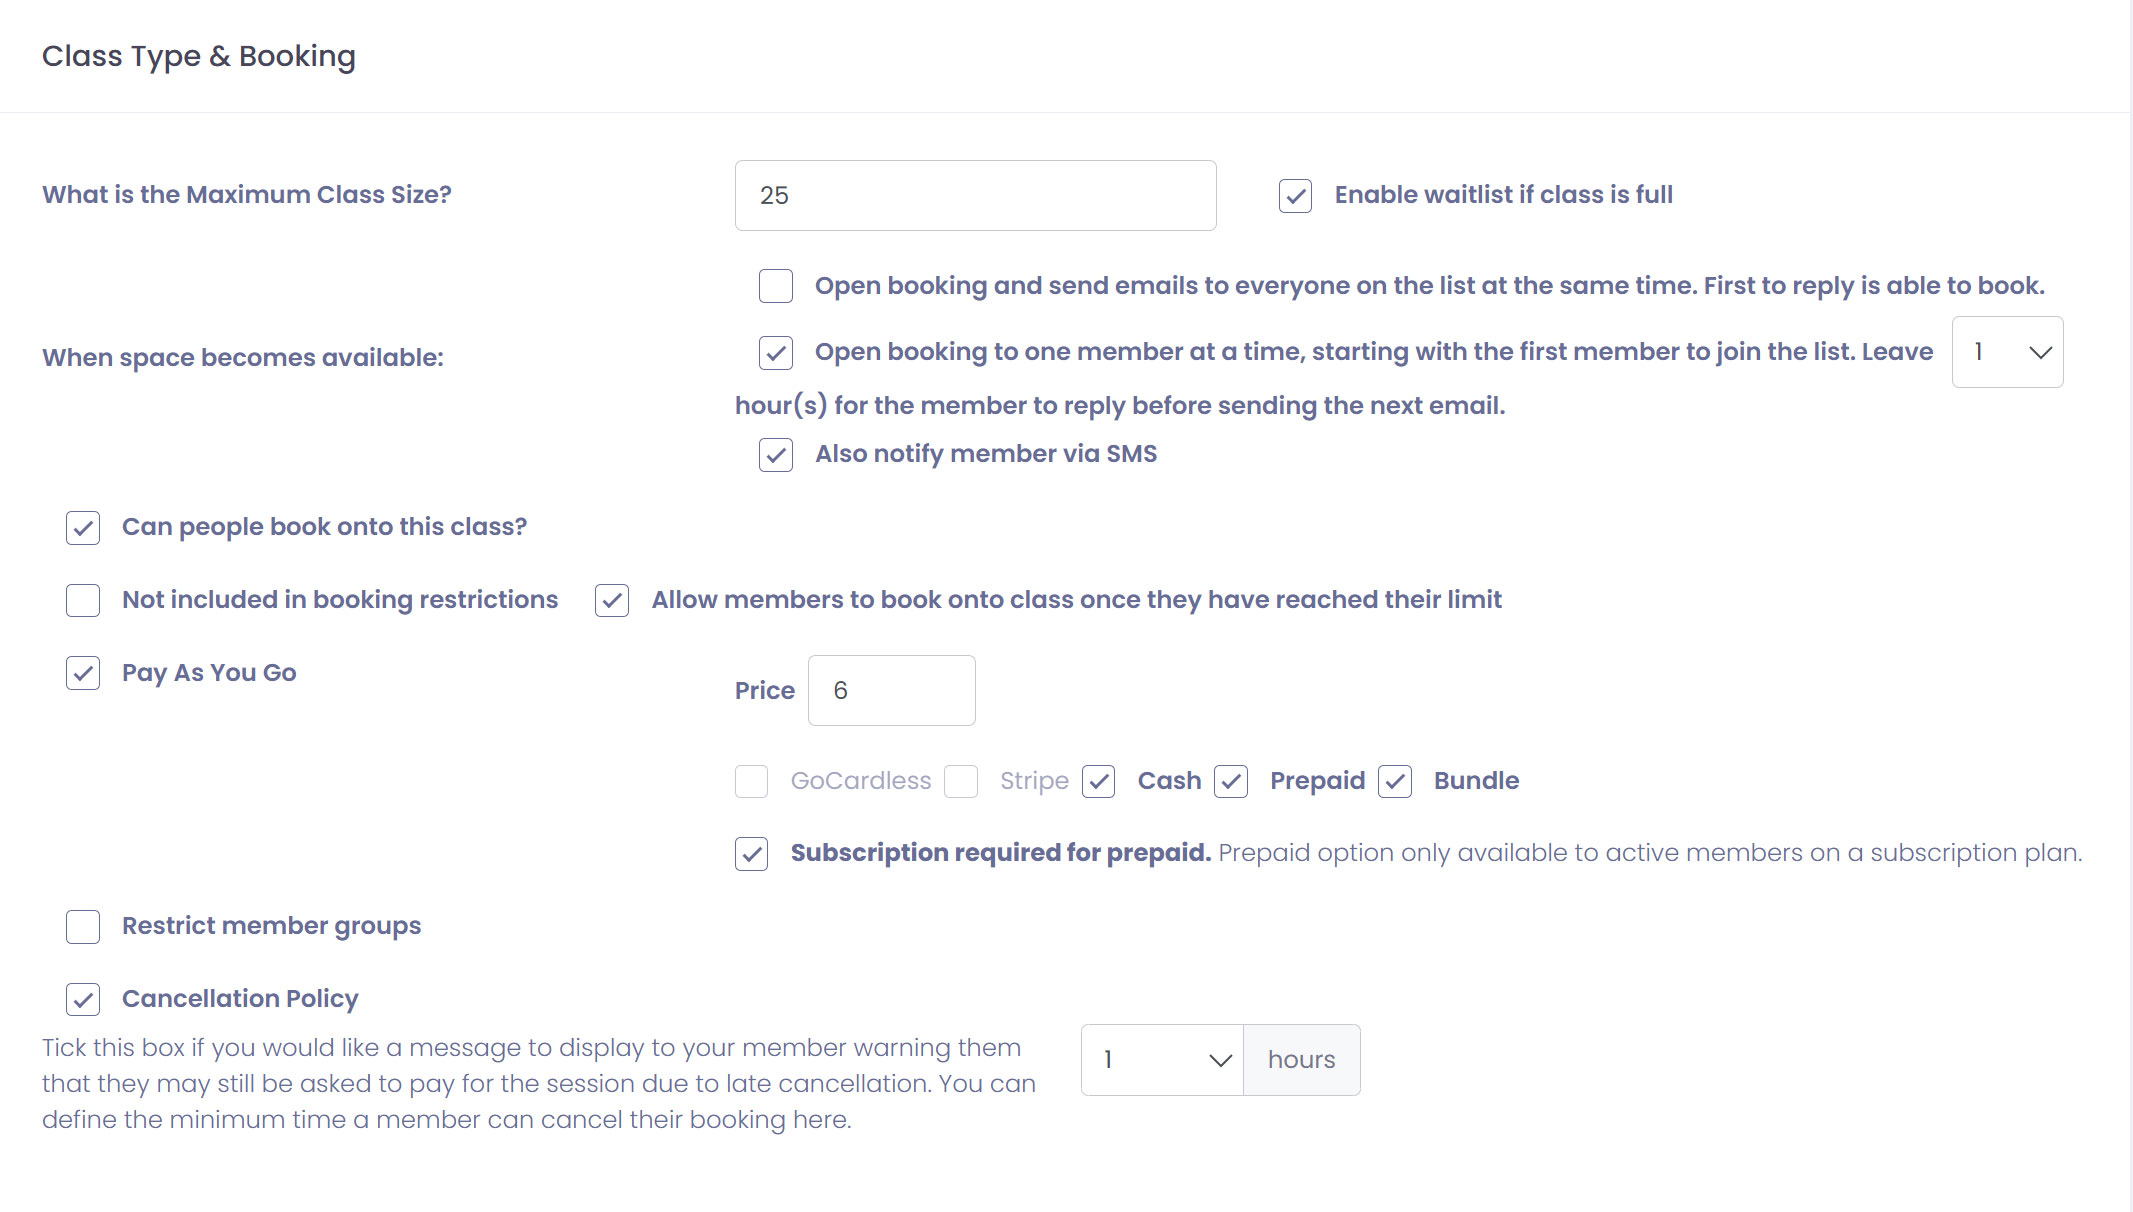Tick Not included in booking restrictions

point(83,600)
